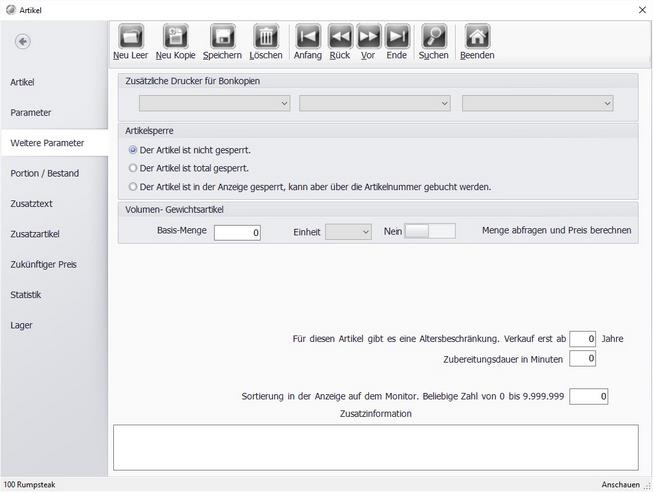
Task: Create a copy with Neu Kopie icon
Action: [175, 37]
